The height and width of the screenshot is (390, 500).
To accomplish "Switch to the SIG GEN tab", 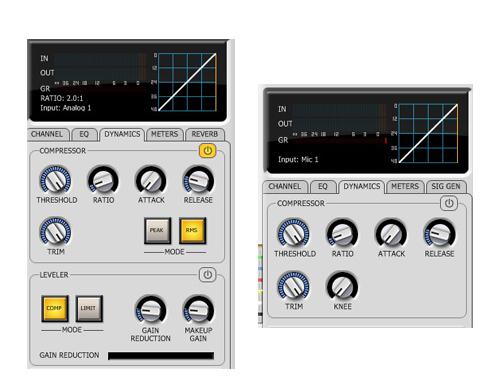I will pos(446,187).
